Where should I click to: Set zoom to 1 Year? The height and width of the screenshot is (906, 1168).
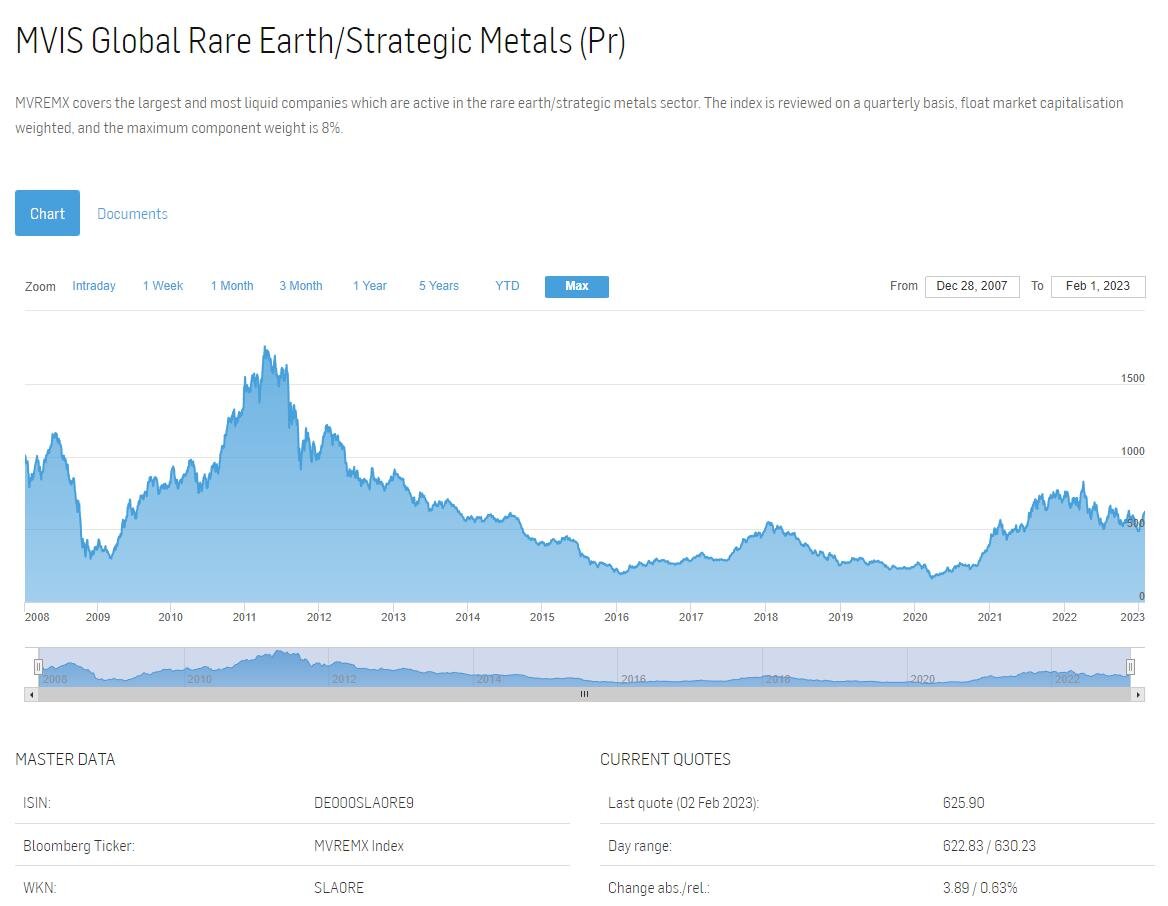(369, 286)
